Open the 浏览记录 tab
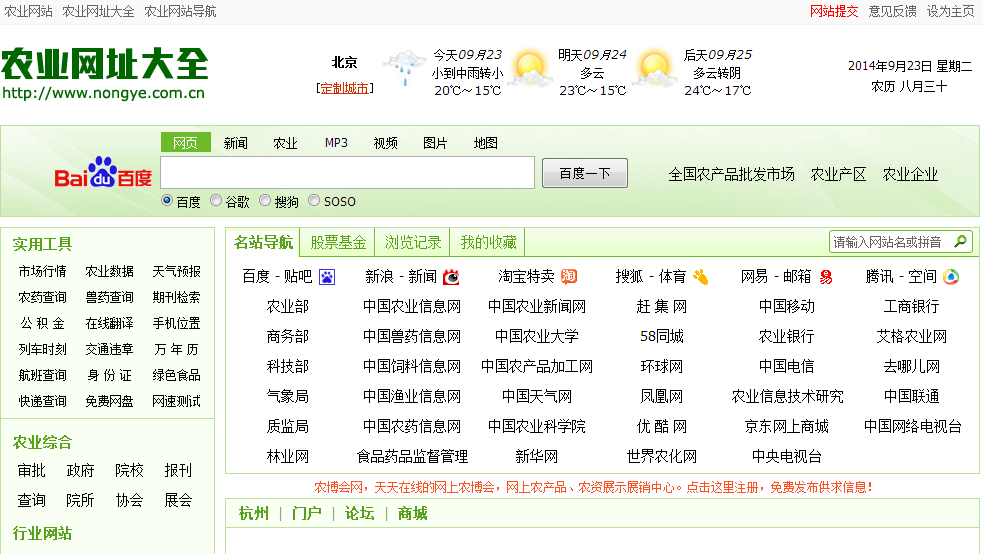The height and width of the screenshot is (554, 983). 413,243
